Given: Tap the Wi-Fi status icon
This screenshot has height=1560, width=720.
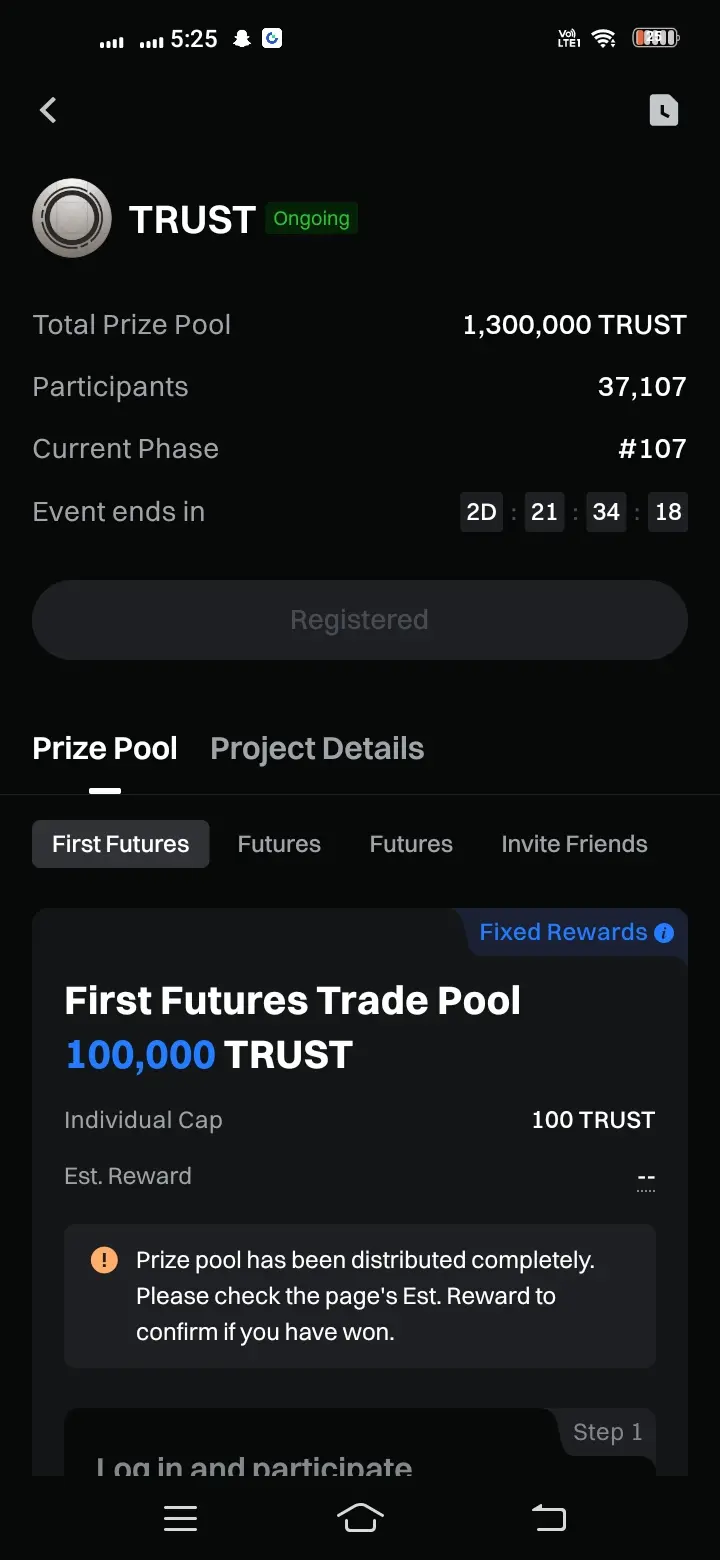Looking at the screenshot, I should click(603, 39).
